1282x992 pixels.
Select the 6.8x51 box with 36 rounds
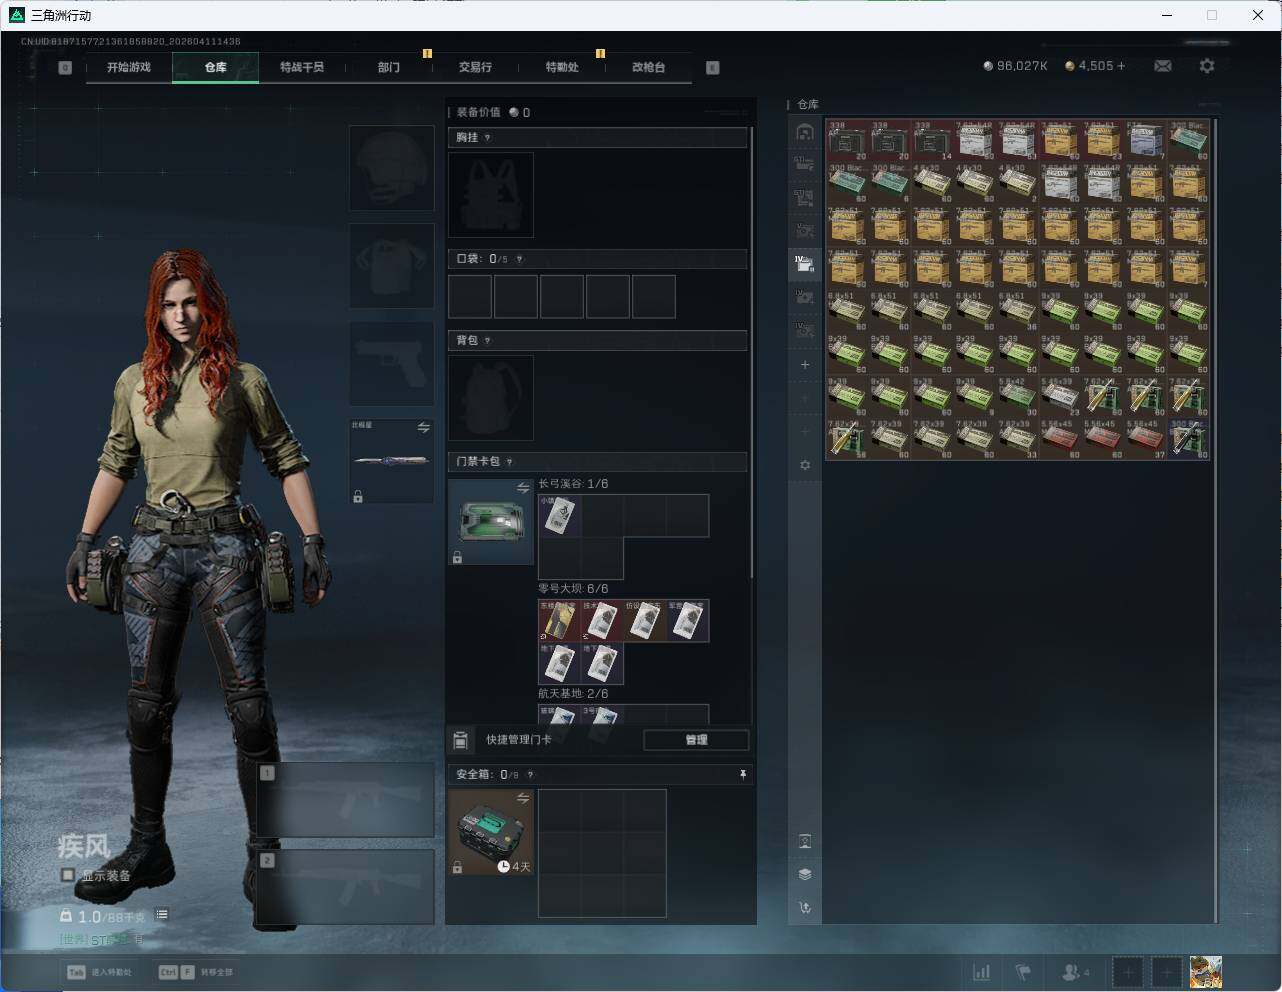(x=1018, y=312)
